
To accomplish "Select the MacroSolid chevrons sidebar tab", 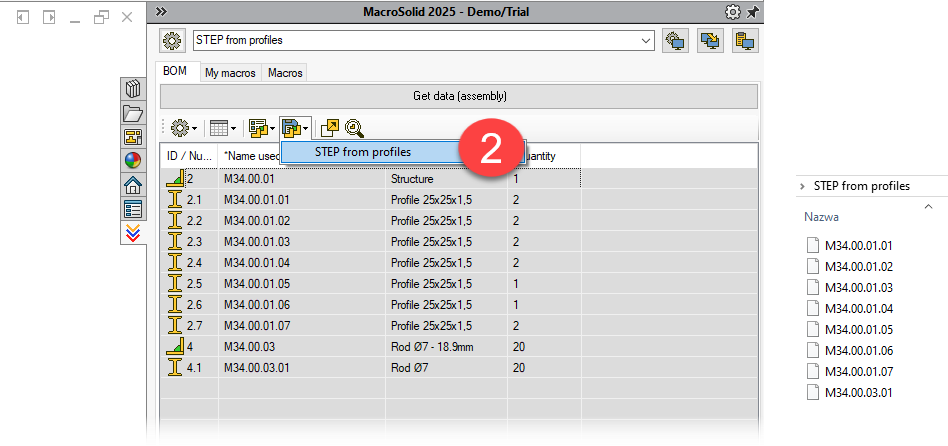I will tap(133, 233).
